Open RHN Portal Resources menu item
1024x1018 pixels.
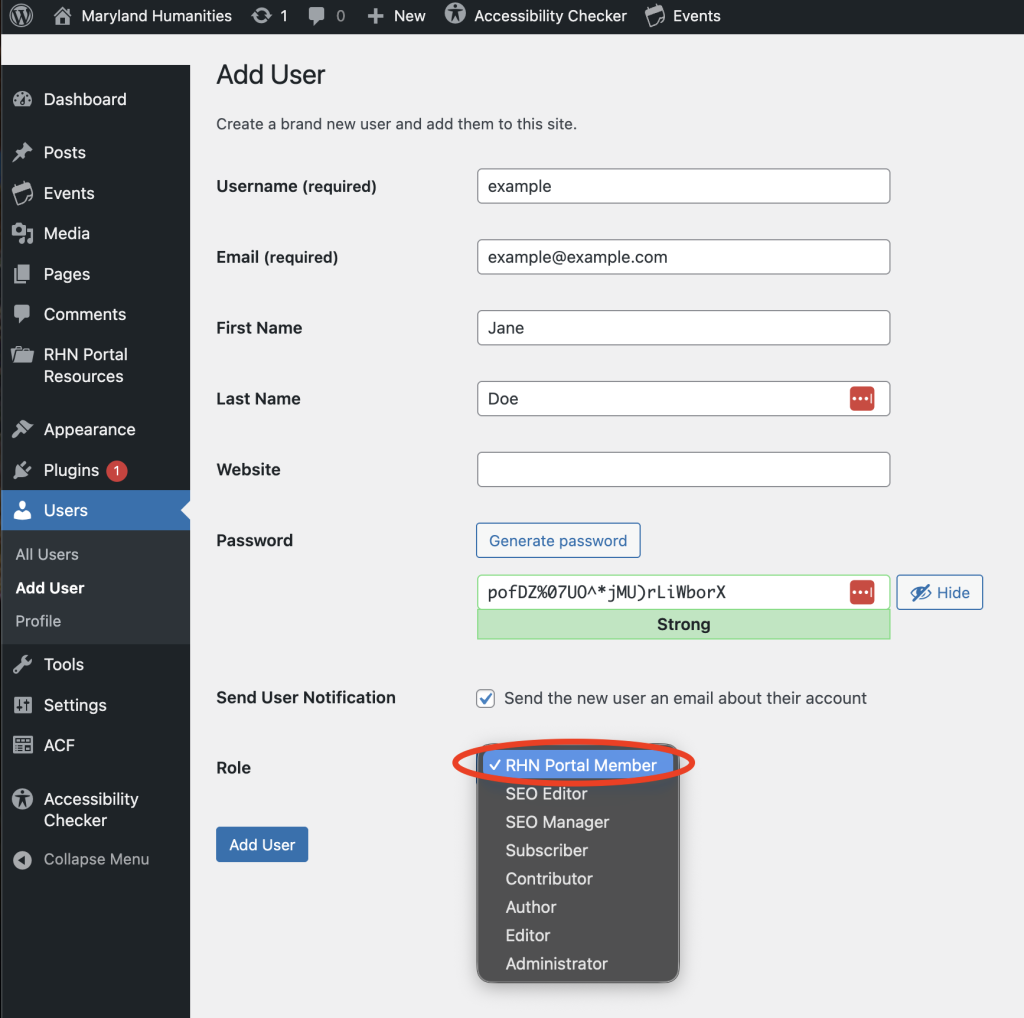click(95, 365)
